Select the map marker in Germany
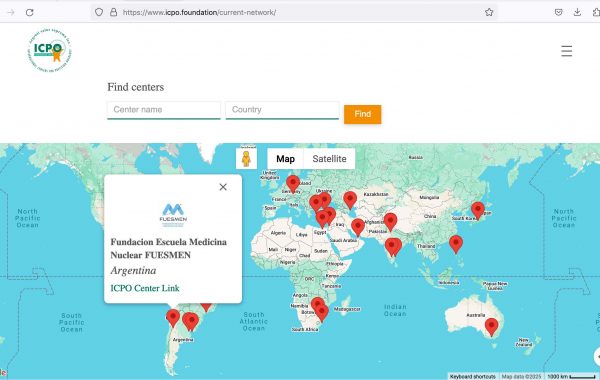The width and height of the screenshot is (600, 380). tap(293, 184)
